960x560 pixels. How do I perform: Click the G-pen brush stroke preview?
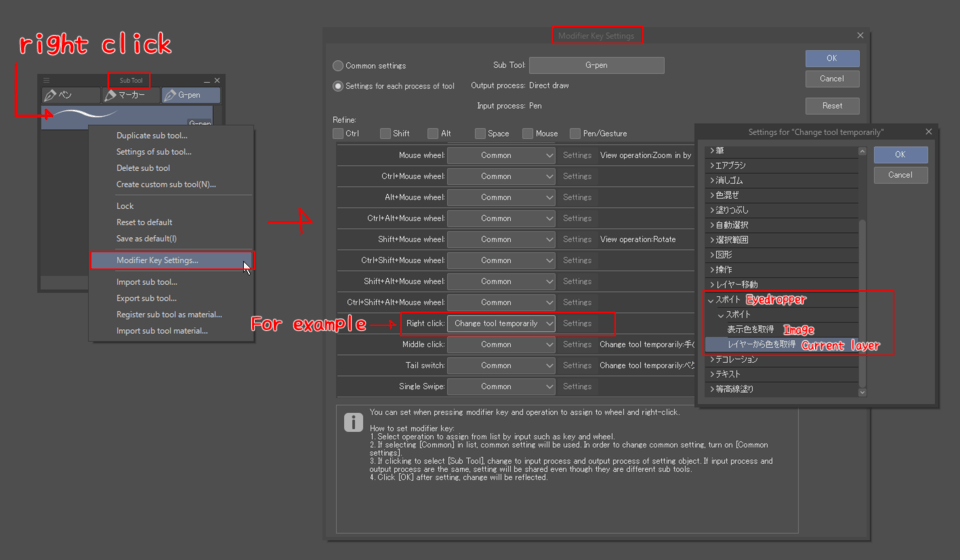tap(100, 115)
